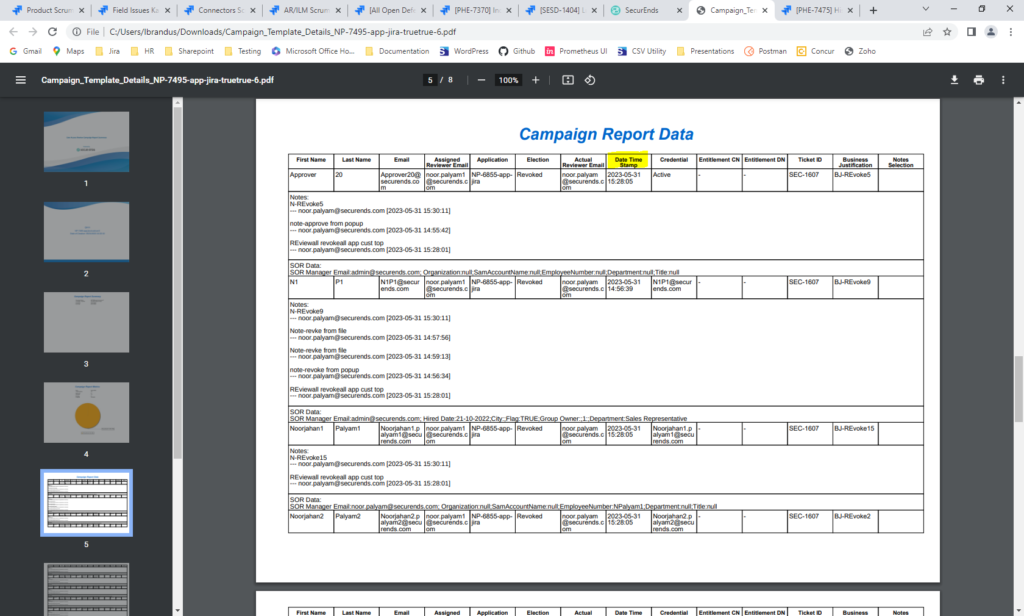Download the PDF file
Image resolution: width=1024 pixels, height=616 pixels.
pos(954,80)
